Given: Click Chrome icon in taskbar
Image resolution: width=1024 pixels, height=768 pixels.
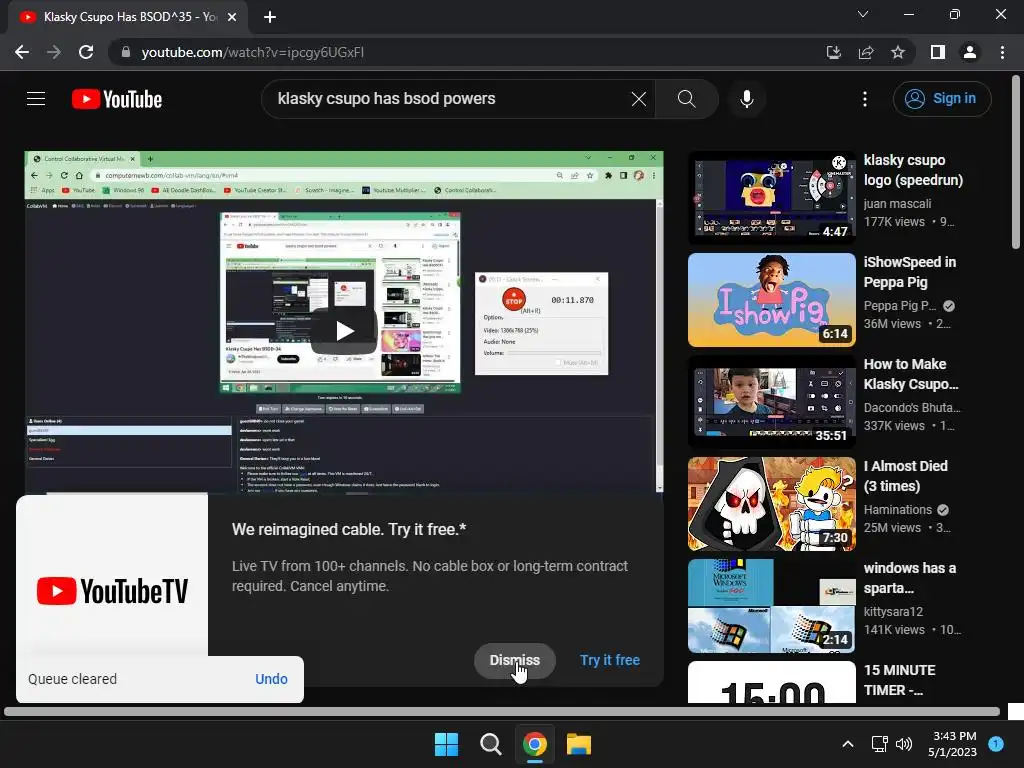Looking at the screenshot, I should 535,744.
